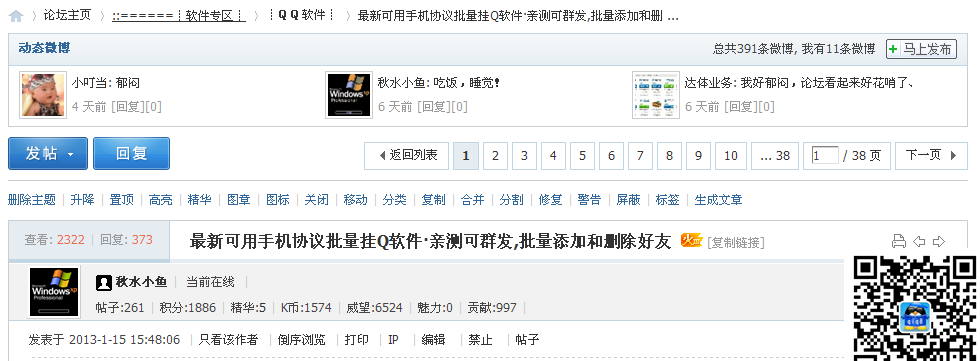Click the post author's Windows XP avatar
This screenshot has height=361, width=980.
[x=54, y=292]
